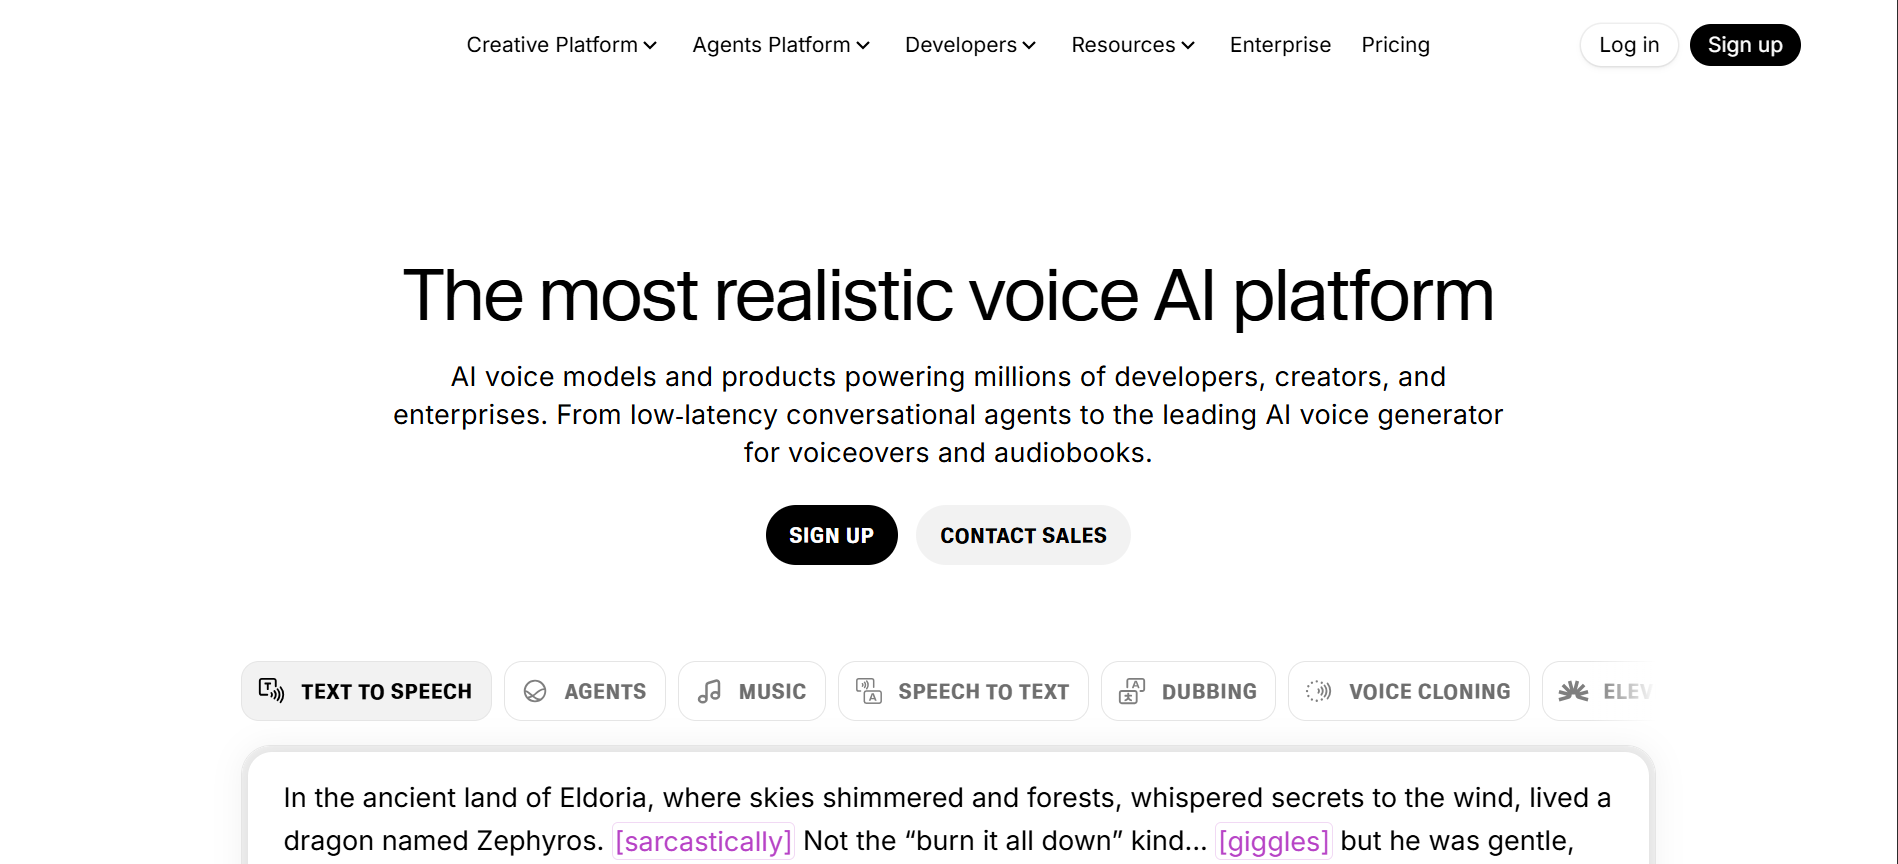
Task: Click the ElevenReader spark icon
Action: (1574, 690)
